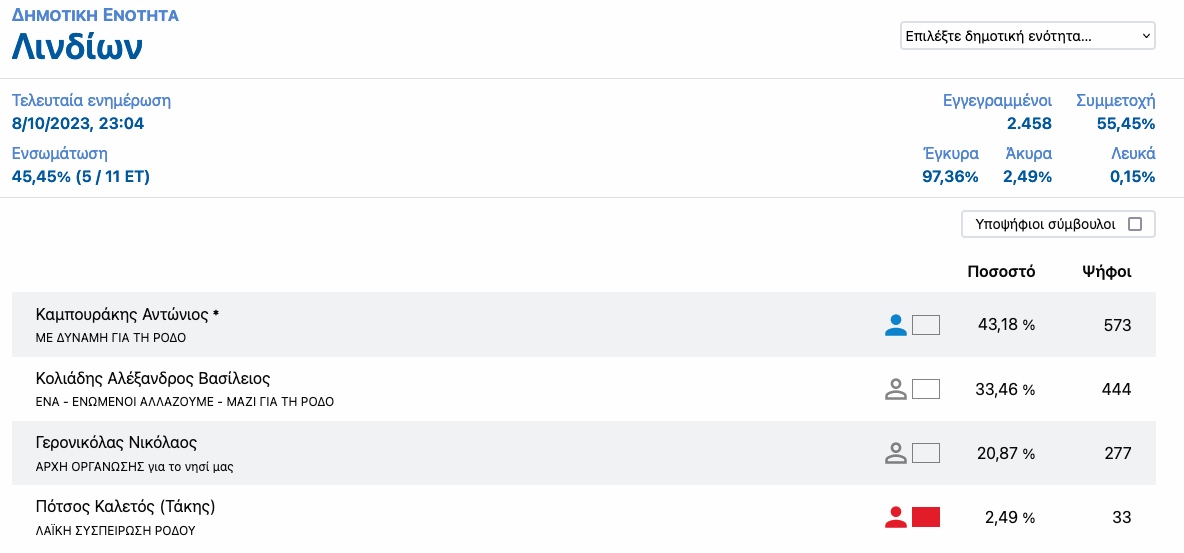Click the grey person icon for Γερονικόλας Νικόλαος
1184x553 pixels.
[x=896, y=454]
